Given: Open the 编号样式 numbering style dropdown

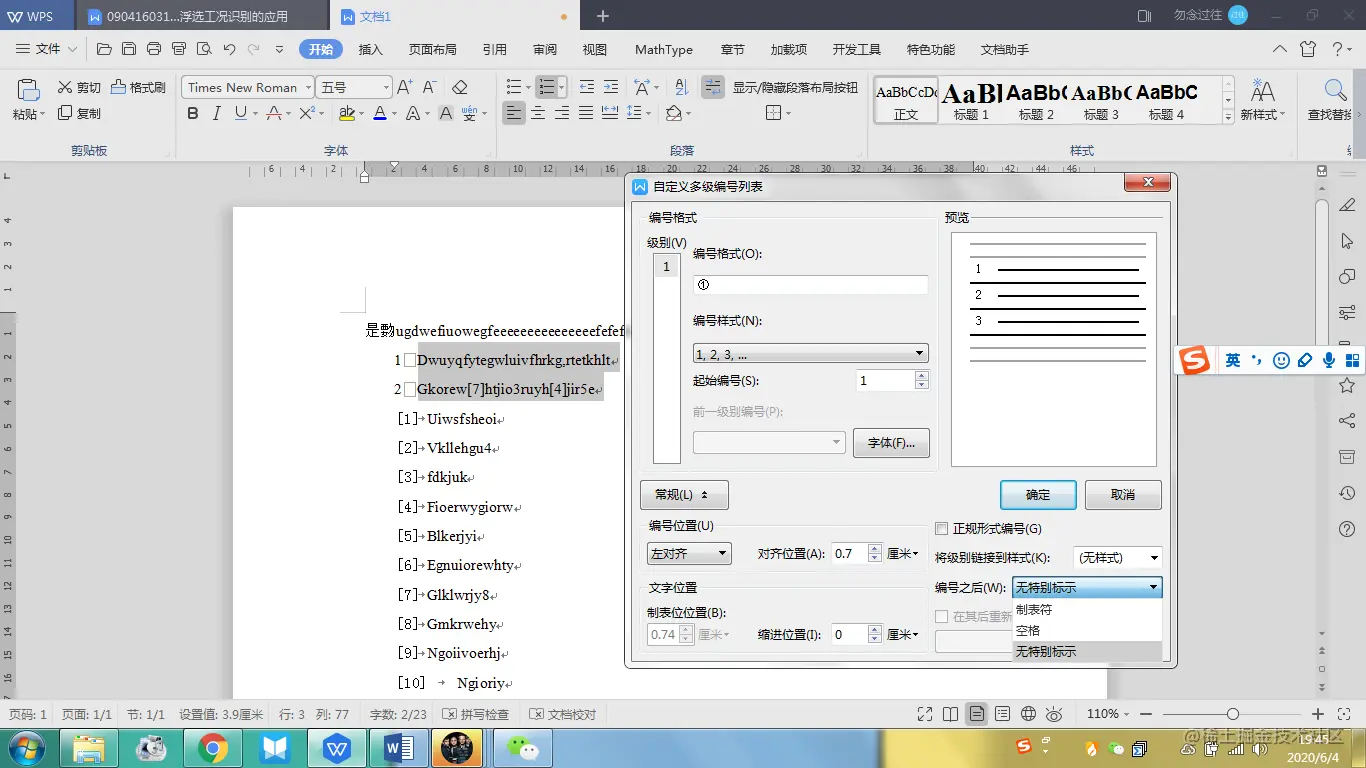Looking at the screenshot, I should (810, 353).
